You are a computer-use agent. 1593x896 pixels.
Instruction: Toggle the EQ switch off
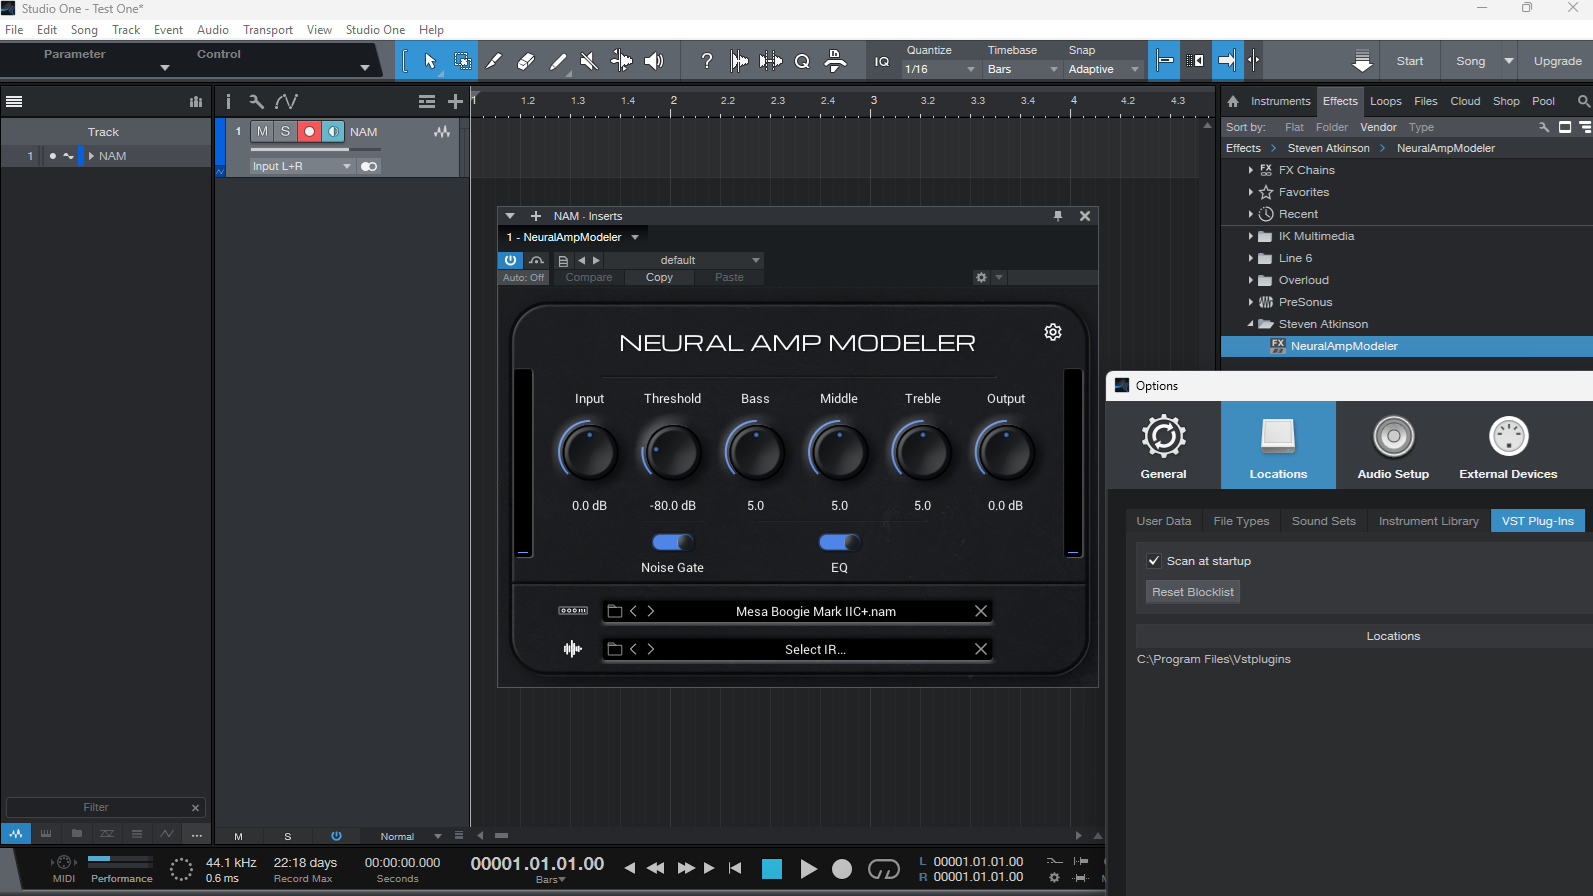(x=839, y=542)
